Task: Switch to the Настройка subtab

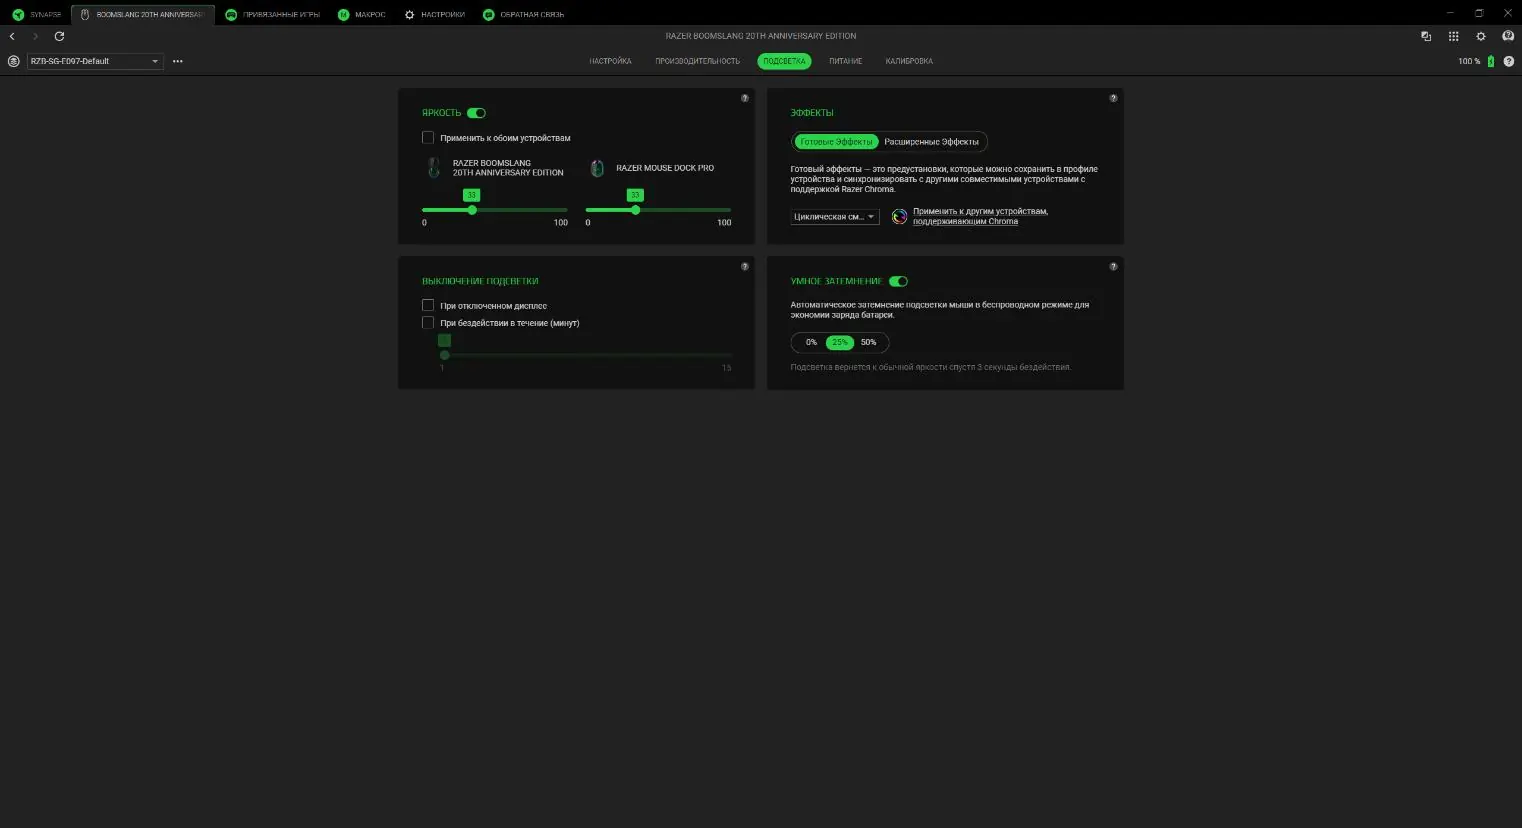Action: [x=610, y=61]
